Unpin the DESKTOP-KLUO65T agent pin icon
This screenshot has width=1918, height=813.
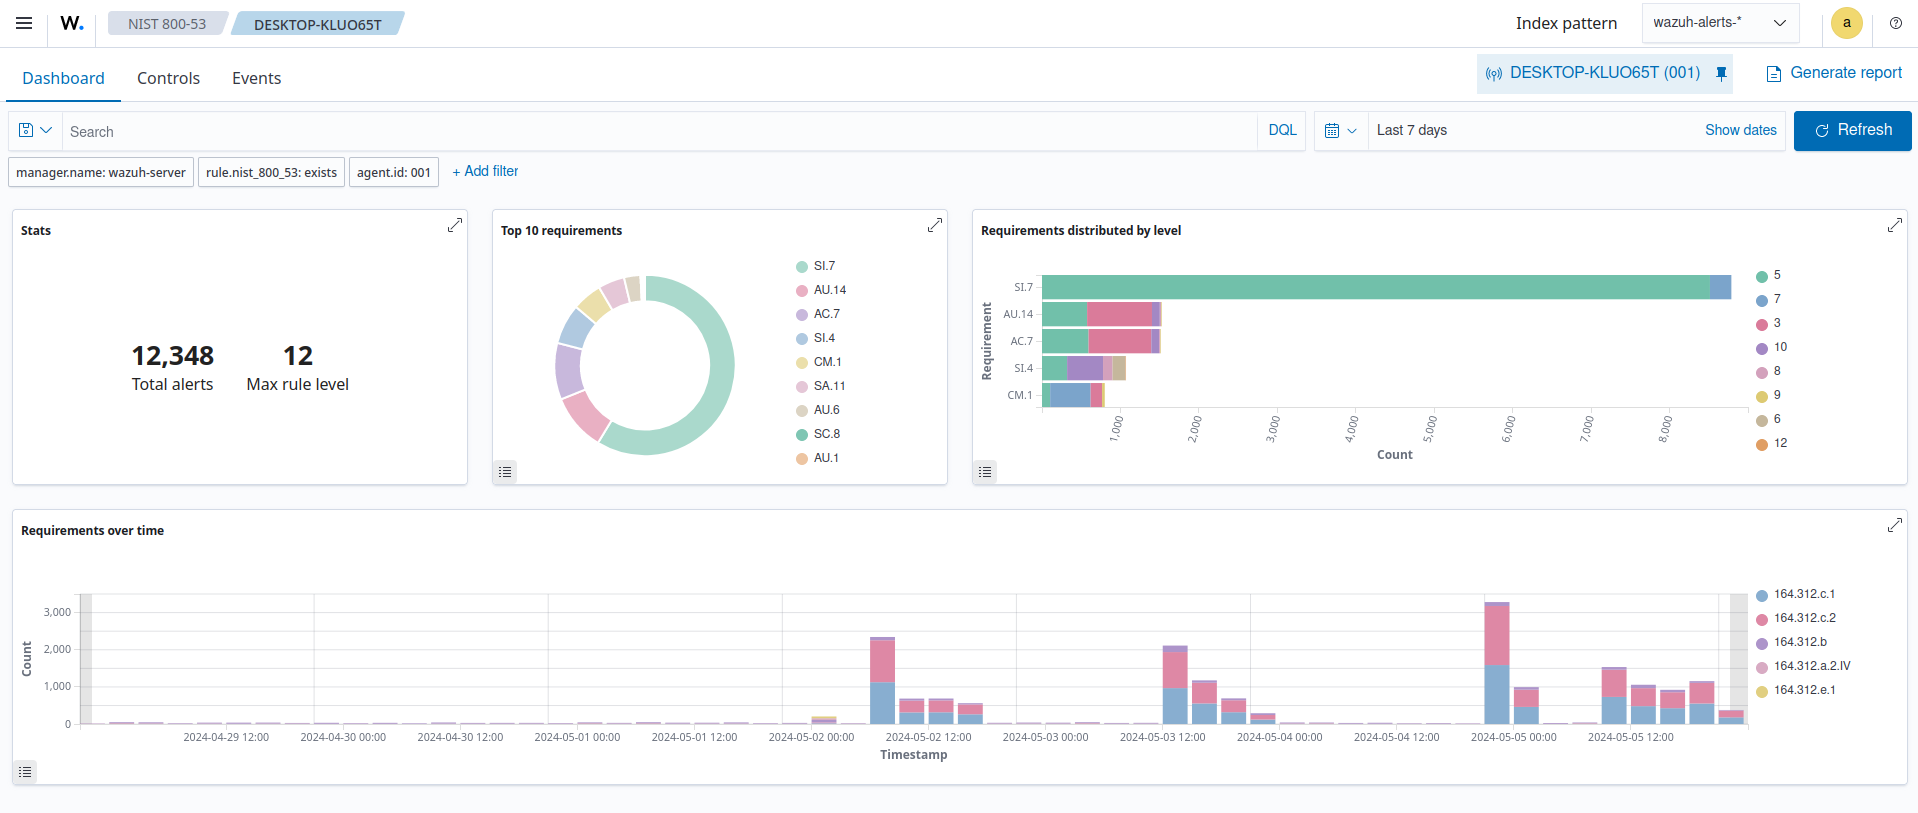click(x=1721, y=73)
